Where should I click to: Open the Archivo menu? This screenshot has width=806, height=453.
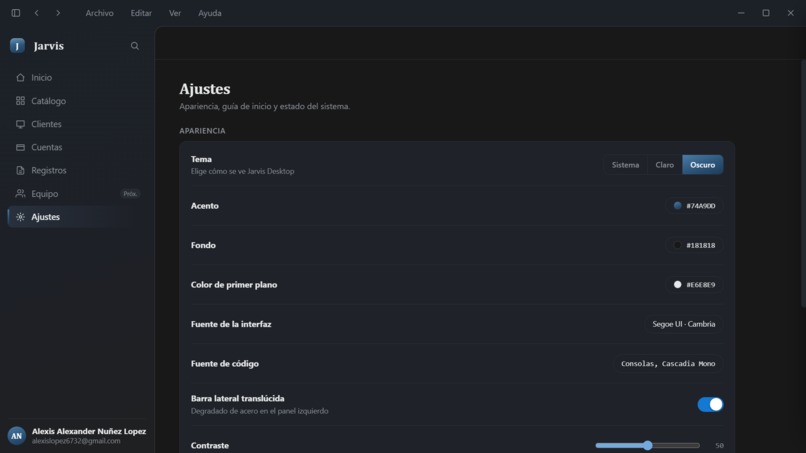[99, 13]
